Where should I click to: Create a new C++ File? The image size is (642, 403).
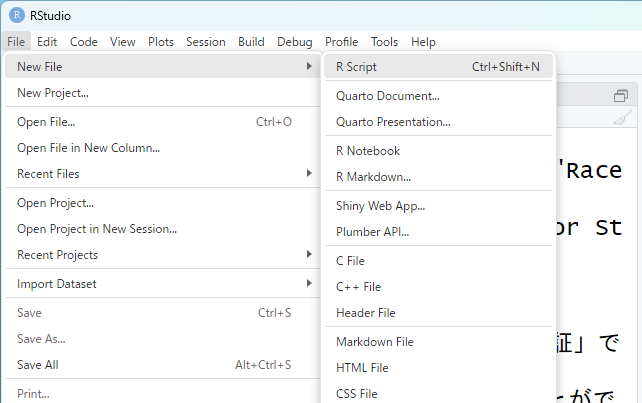pyautogui.click(x=358, y=287)
